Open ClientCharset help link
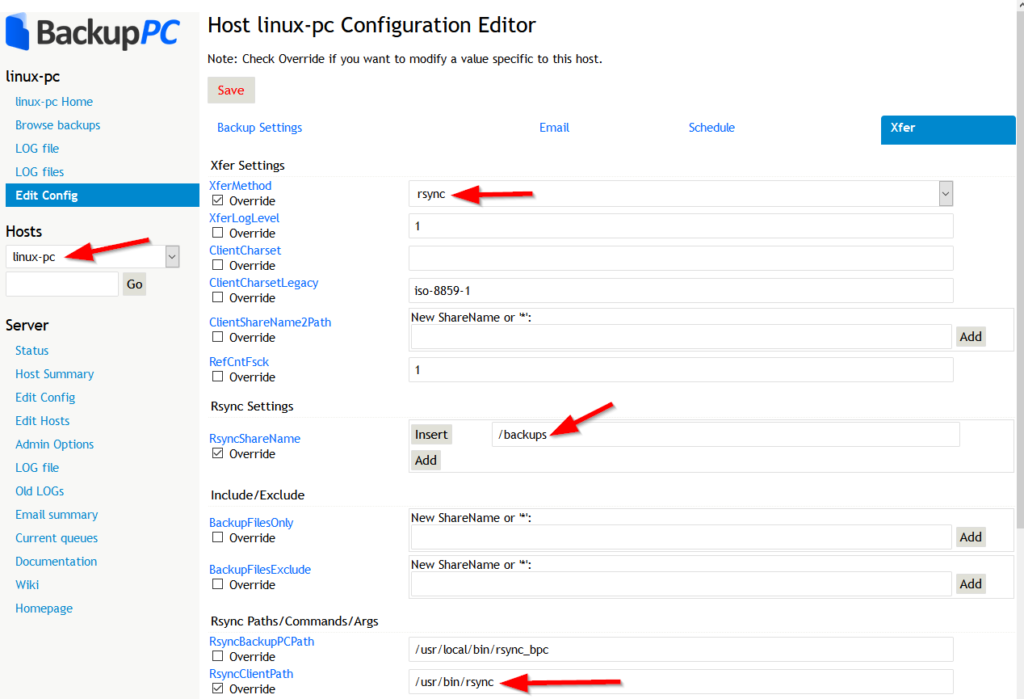Screen dimensions: 1024x699 click(245, 251)
